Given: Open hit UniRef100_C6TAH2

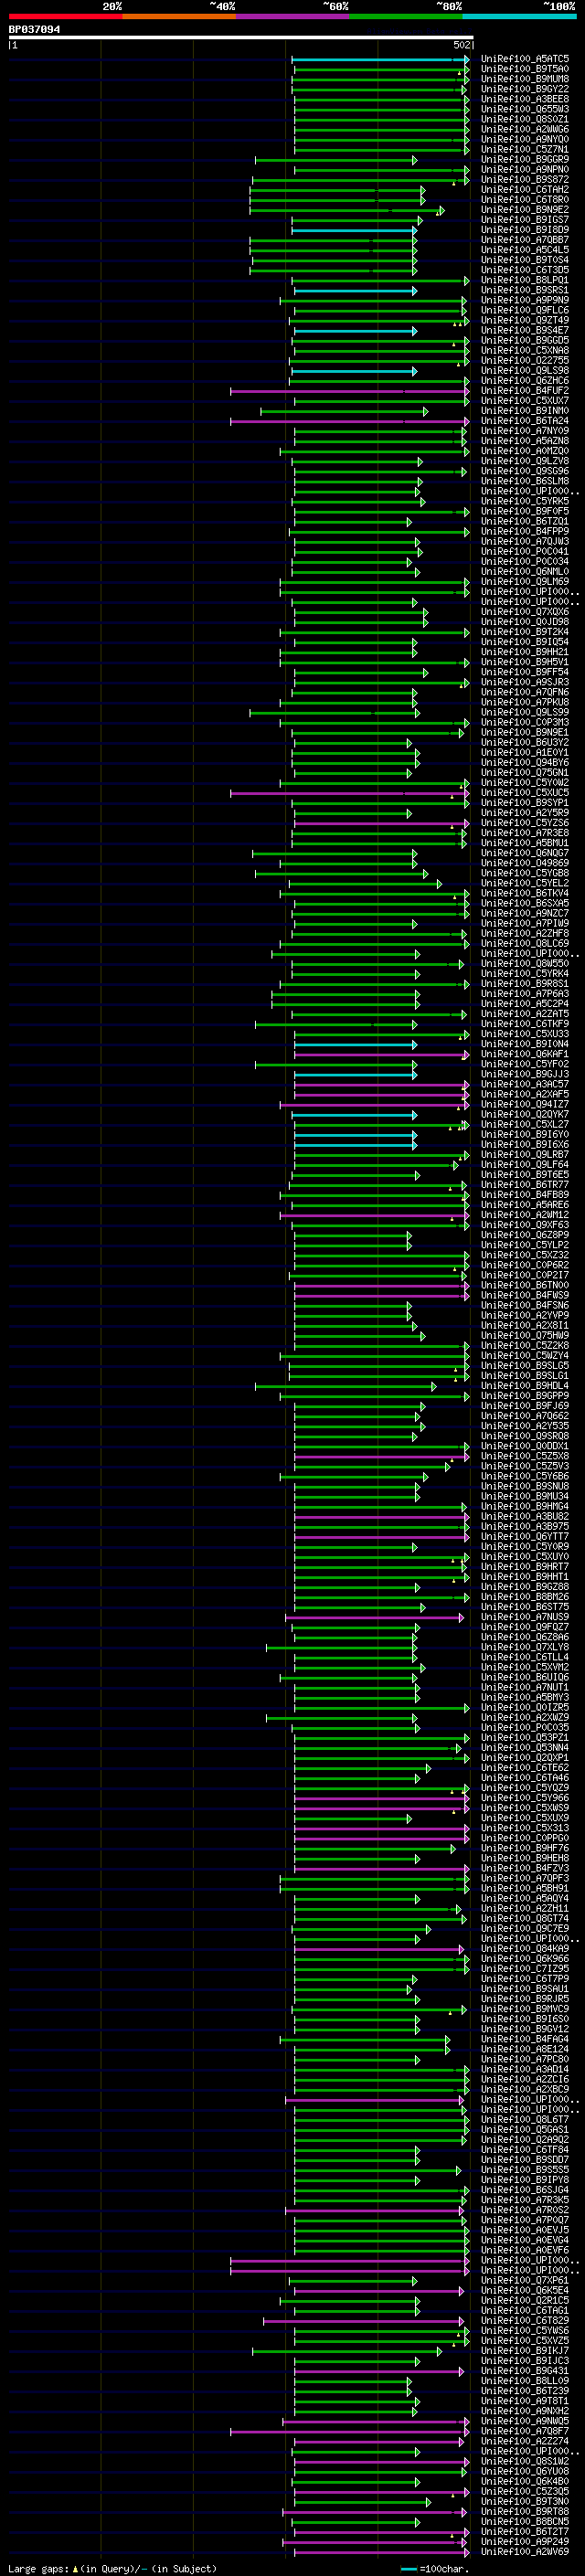Looking at the screenshot, I should point(525,190).
